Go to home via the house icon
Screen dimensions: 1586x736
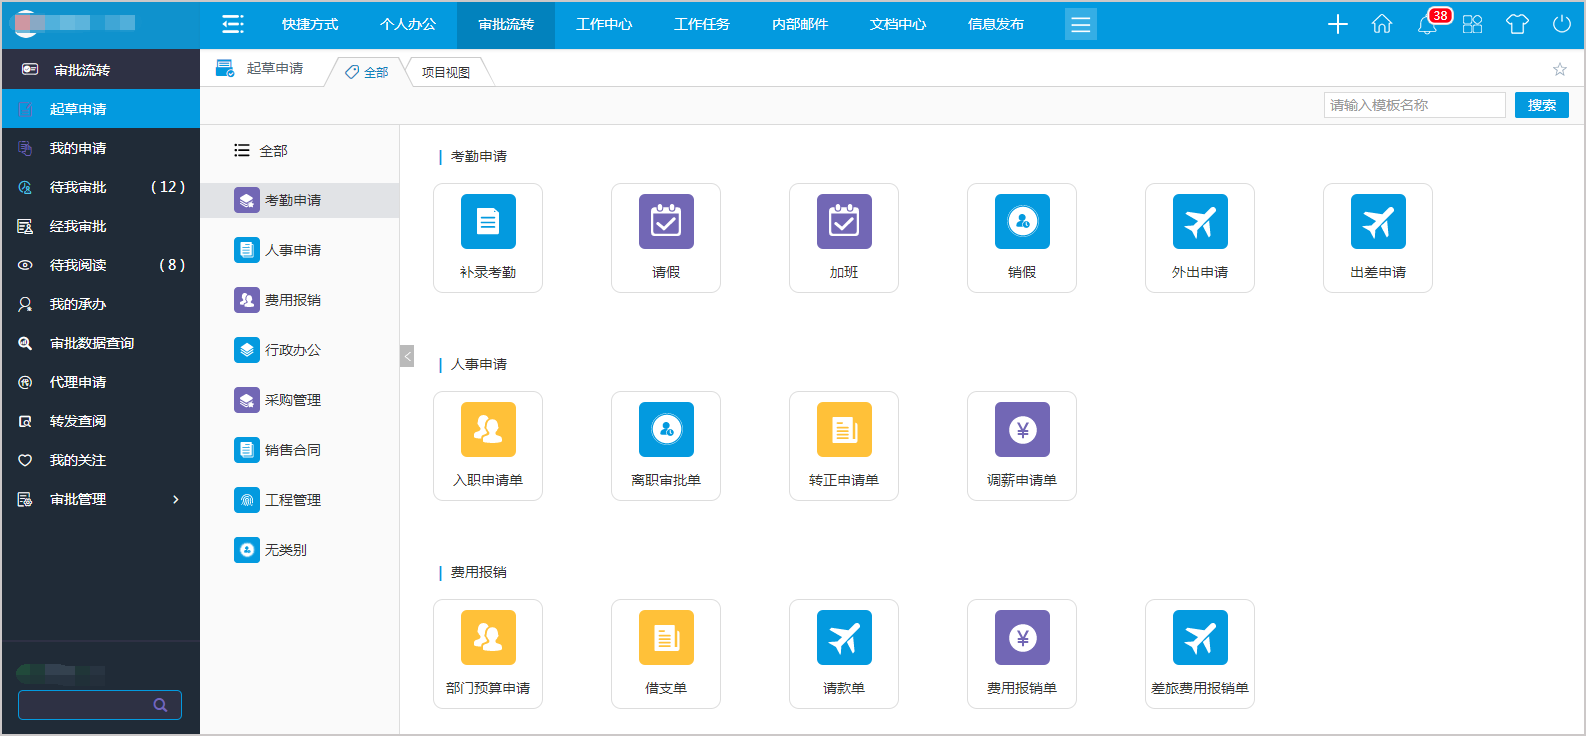point(1382,24)
